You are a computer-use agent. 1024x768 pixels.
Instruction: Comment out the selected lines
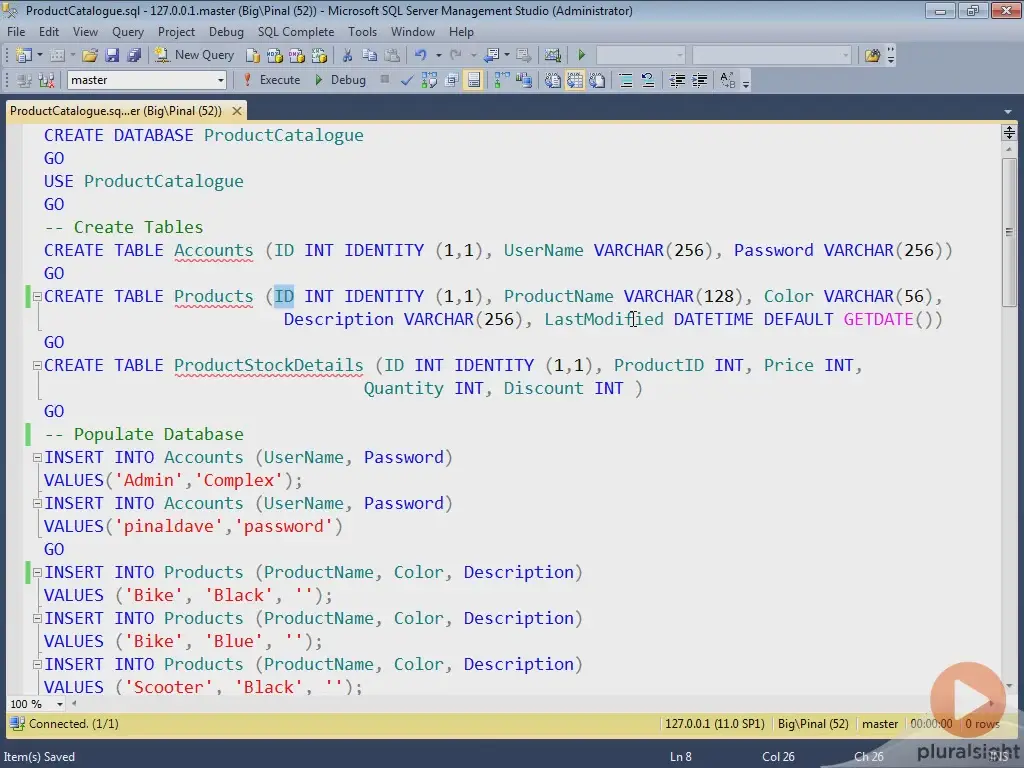[x=626, y=80]
